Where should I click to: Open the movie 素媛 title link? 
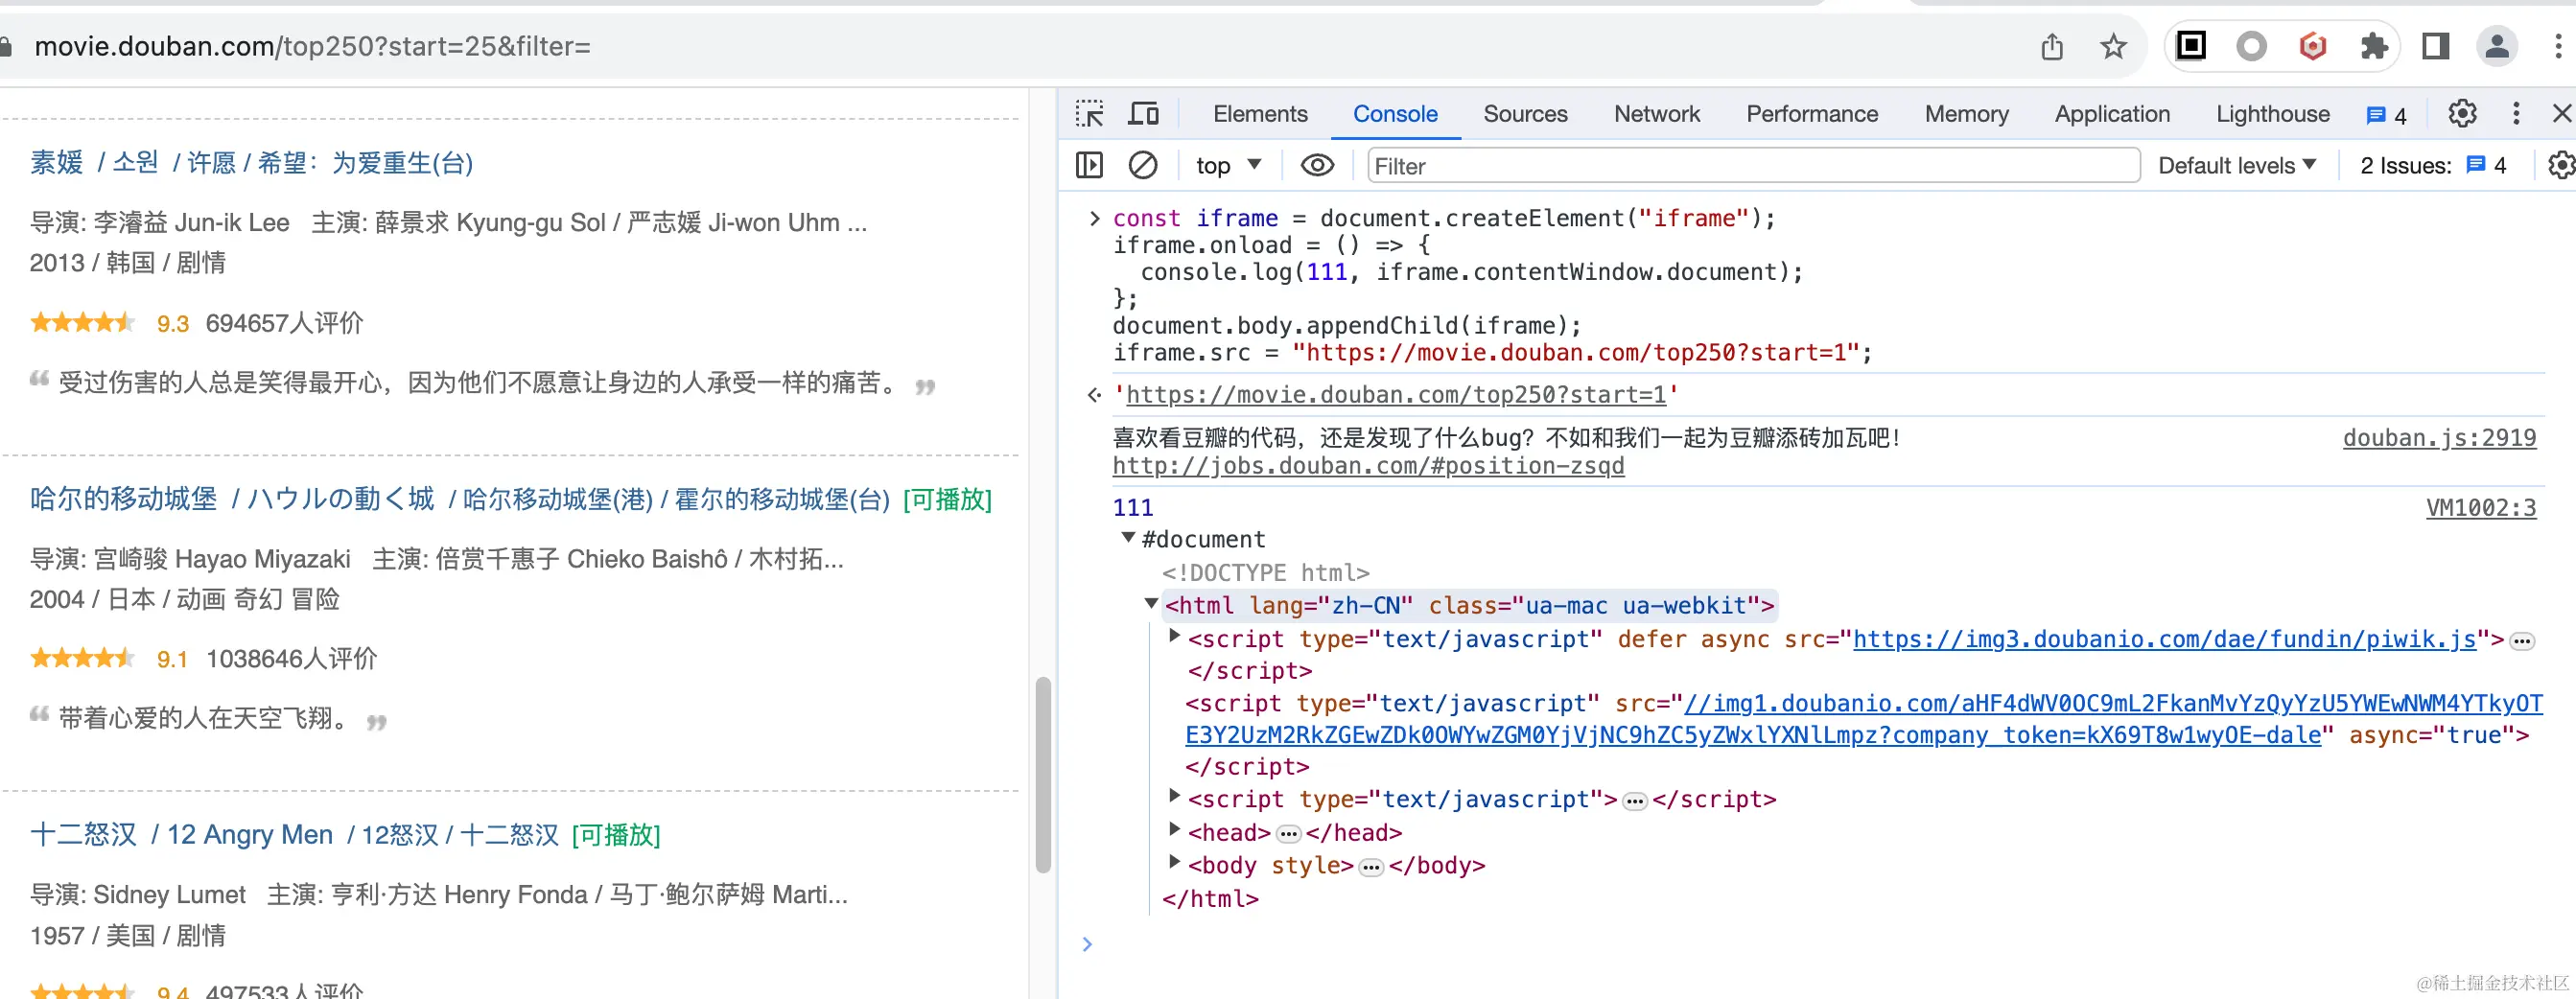point(251,162)
